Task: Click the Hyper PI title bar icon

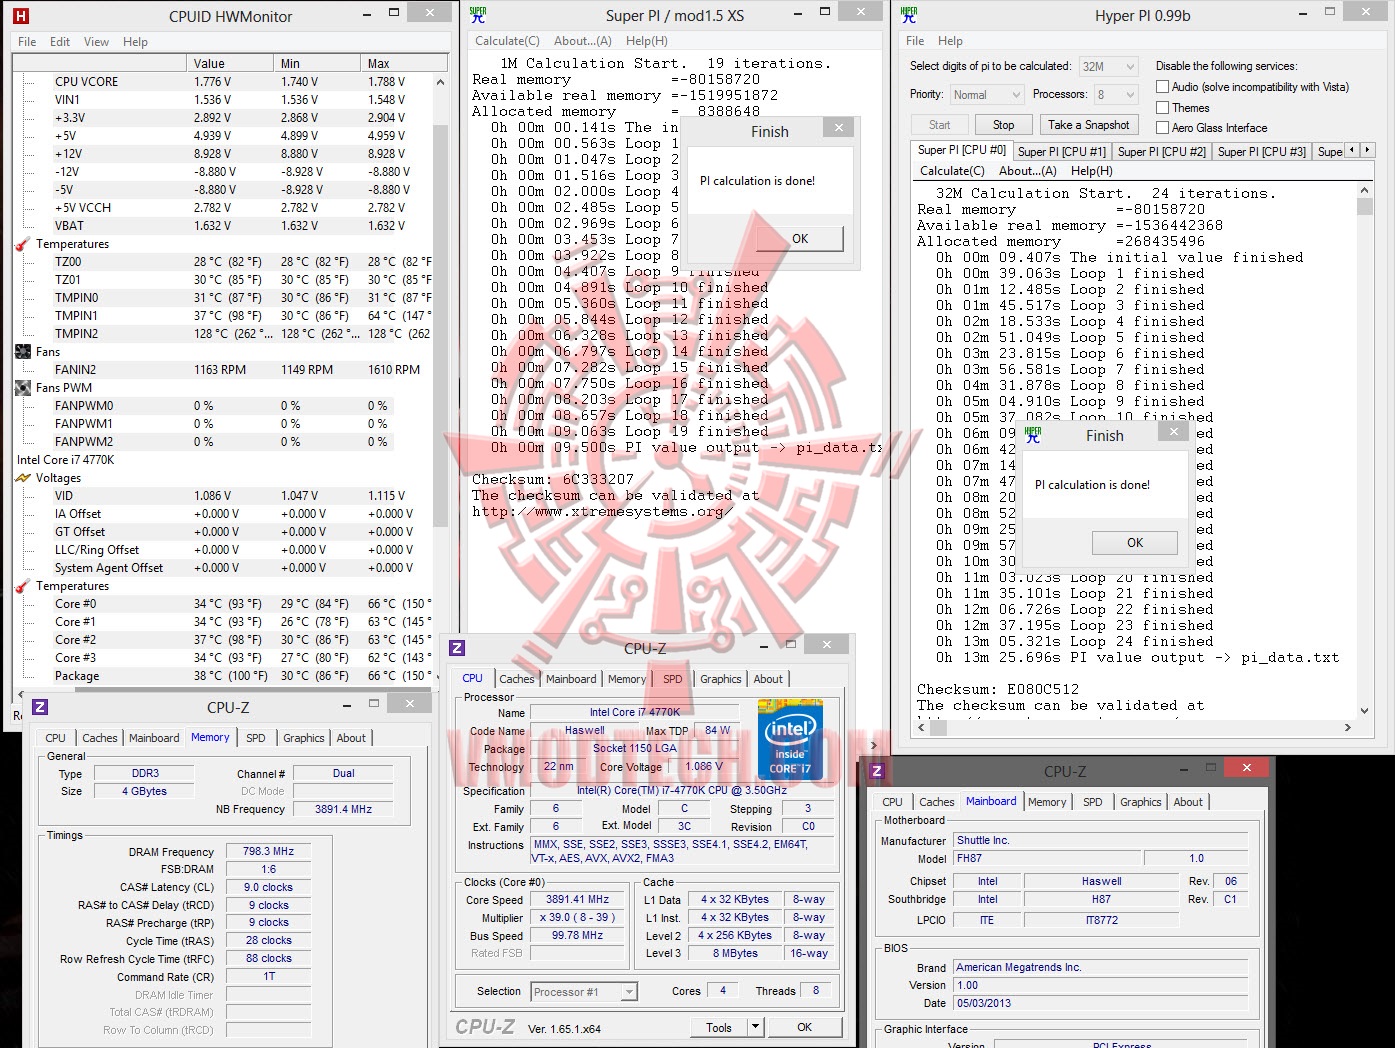Action: pyautogui.click(x=908, y=14)
